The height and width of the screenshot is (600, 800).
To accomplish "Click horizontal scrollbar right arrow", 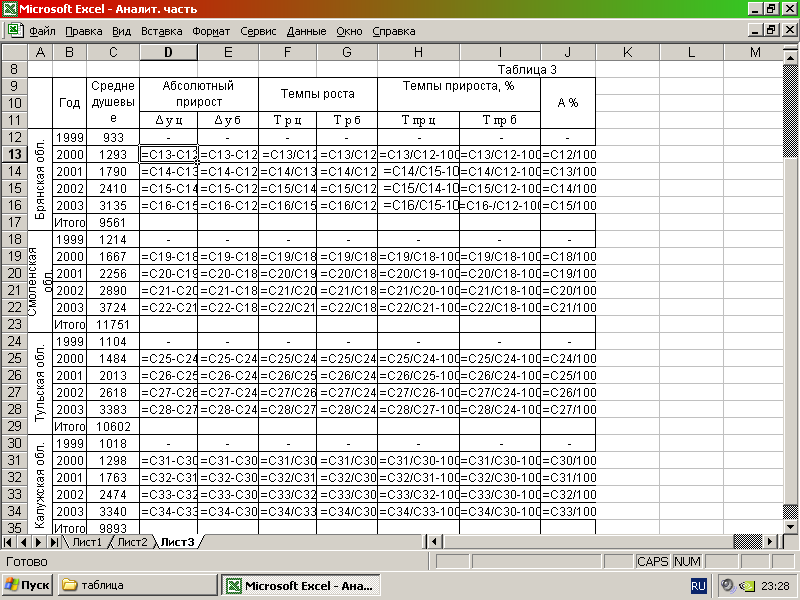I will point(770,541).
